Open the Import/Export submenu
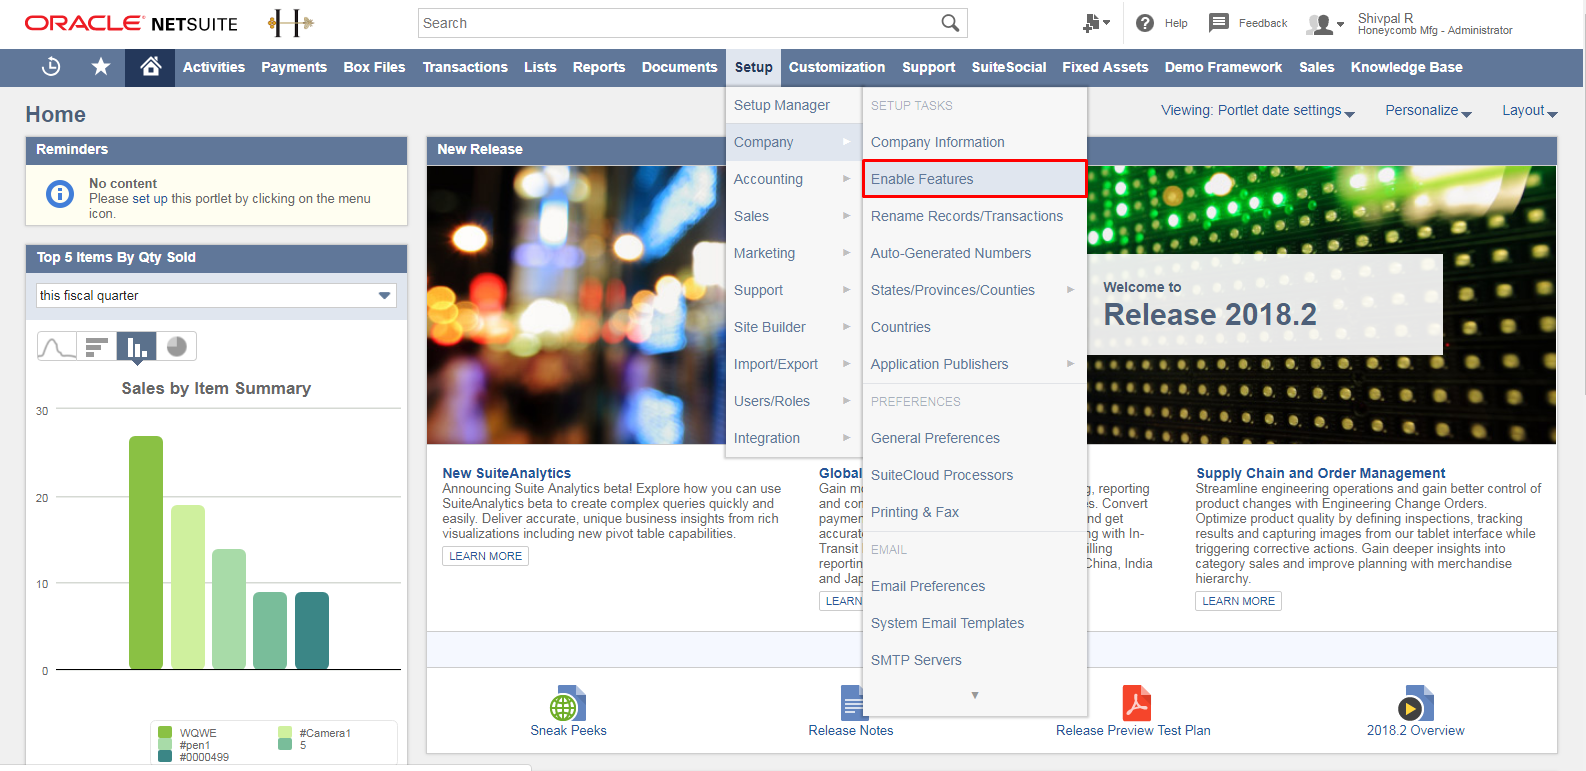This screenshot has width=1586, height=771. (793, 364)
